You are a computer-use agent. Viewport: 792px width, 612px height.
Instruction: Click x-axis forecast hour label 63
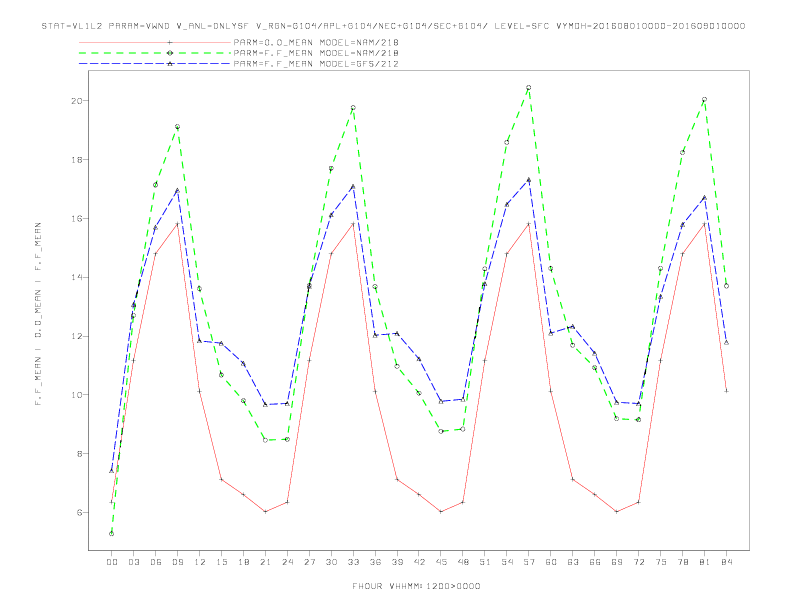click(573, 562)
